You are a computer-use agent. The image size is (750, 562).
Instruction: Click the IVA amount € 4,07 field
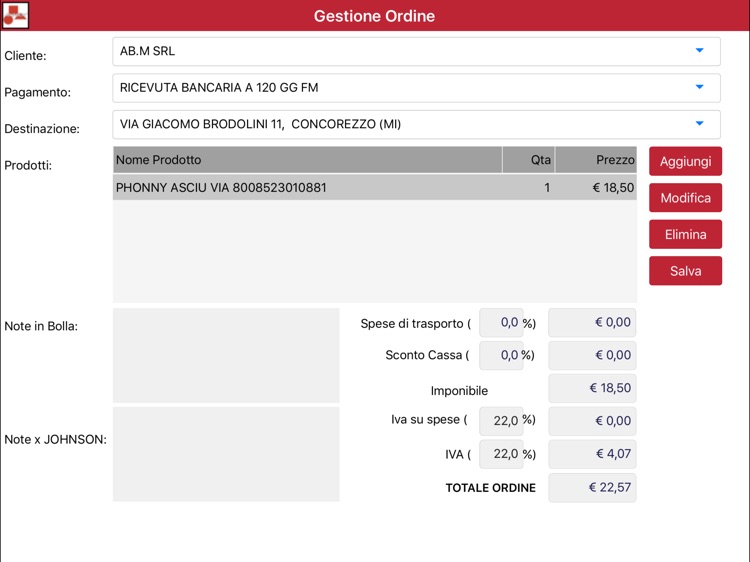click(x=592, y=453)
